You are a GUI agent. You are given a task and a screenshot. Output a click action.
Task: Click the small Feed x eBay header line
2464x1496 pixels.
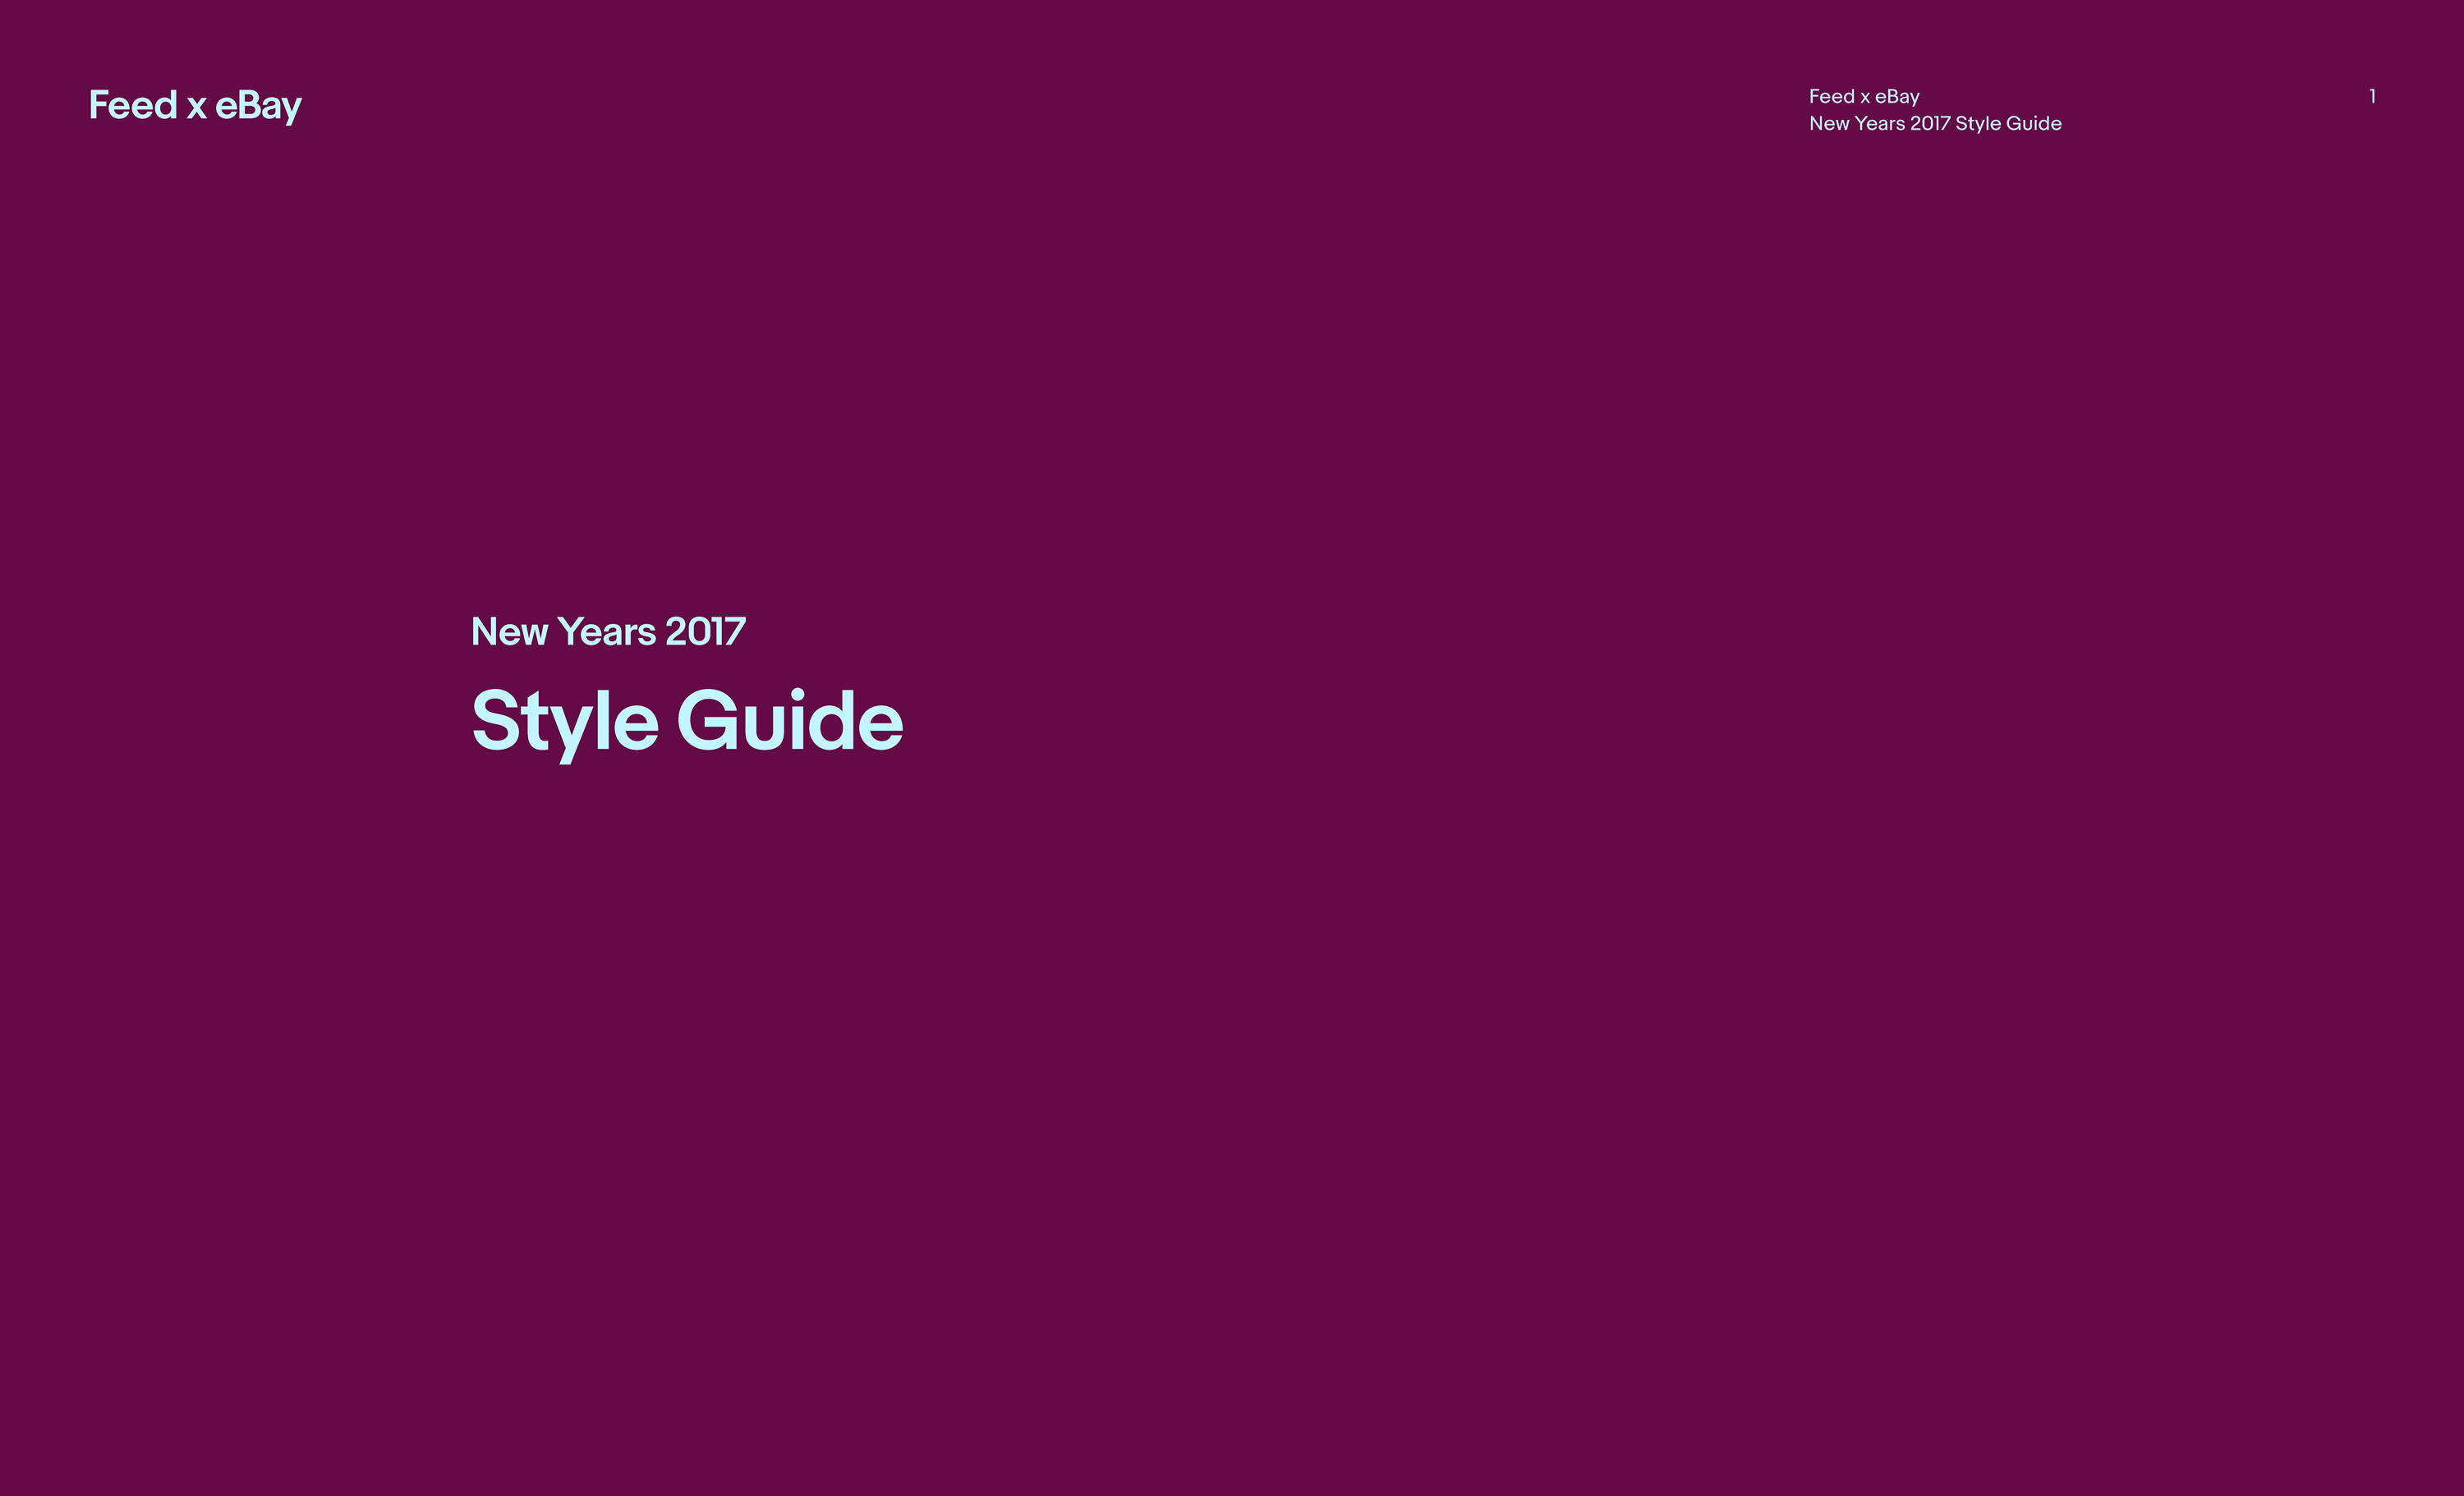(1864, 96)
